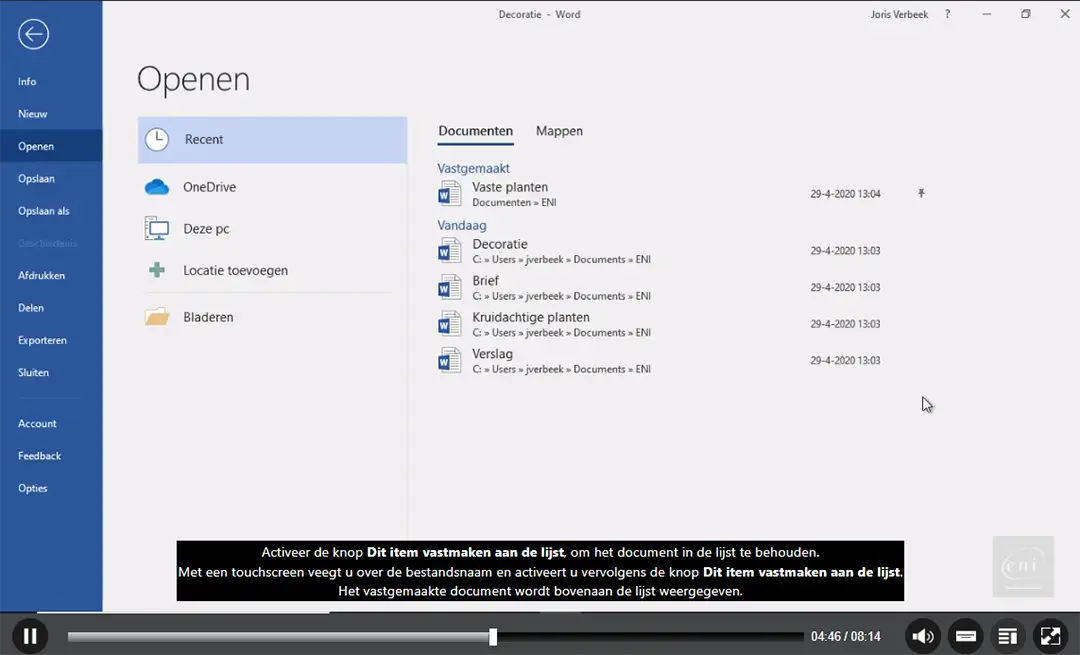Viewport: 1080px width, 655px height.
Task: Select Nieuw in the sidebar
Action: click(51, 114)
